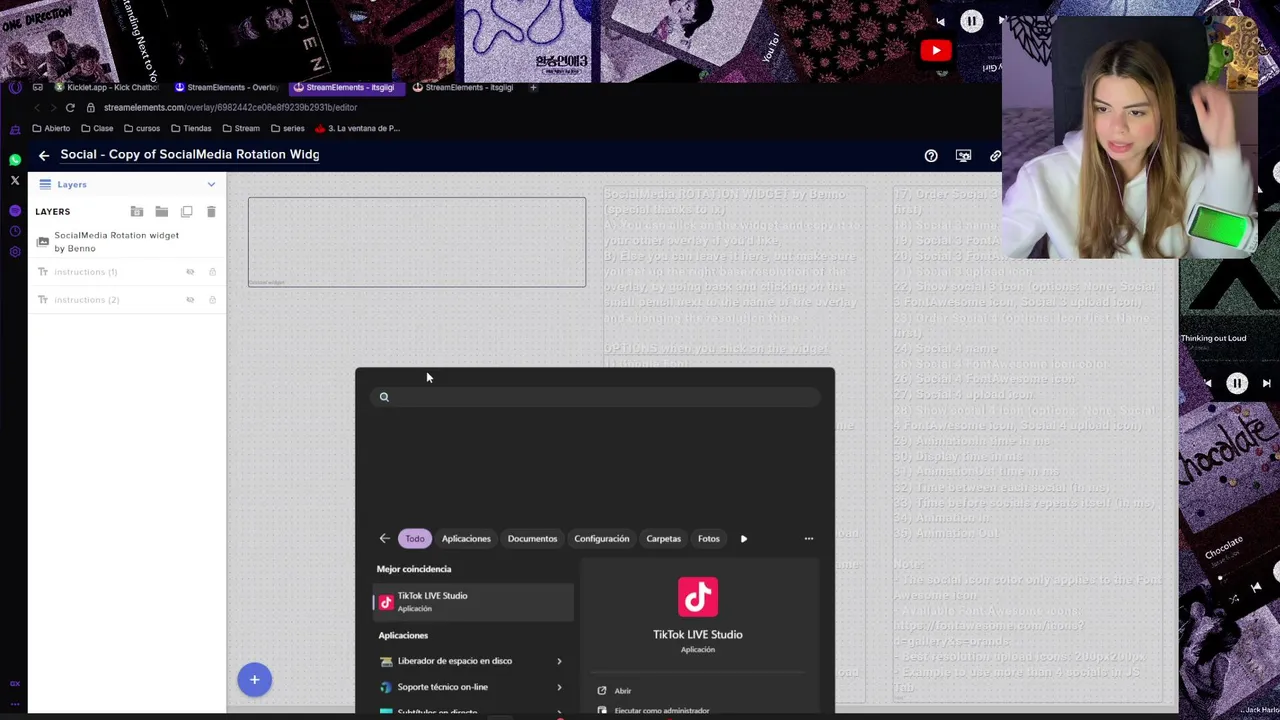Copy overlay link via chain icon

(995, 156)
